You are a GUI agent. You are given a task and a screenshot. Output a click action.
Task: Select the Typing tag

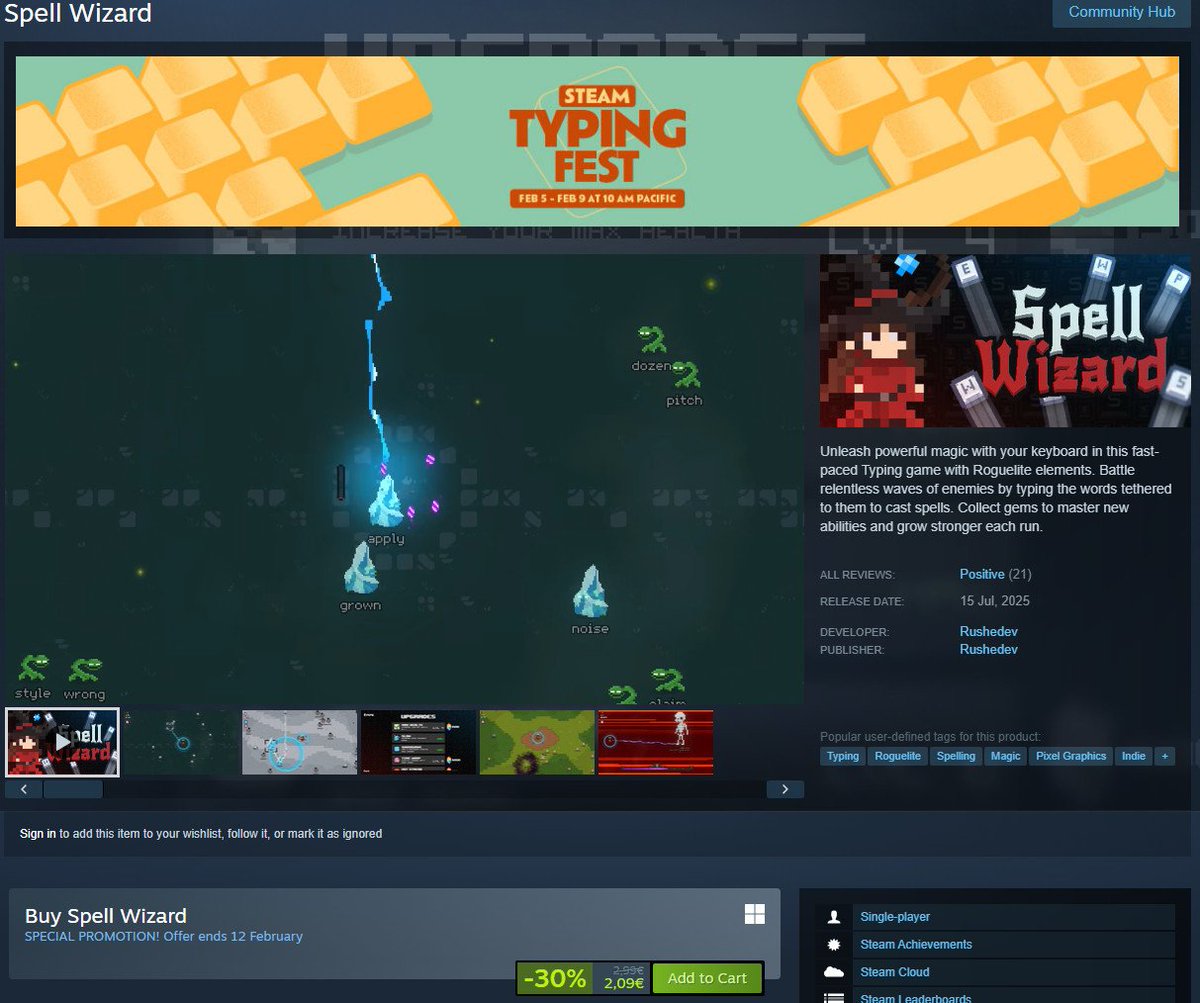point(842,756)
